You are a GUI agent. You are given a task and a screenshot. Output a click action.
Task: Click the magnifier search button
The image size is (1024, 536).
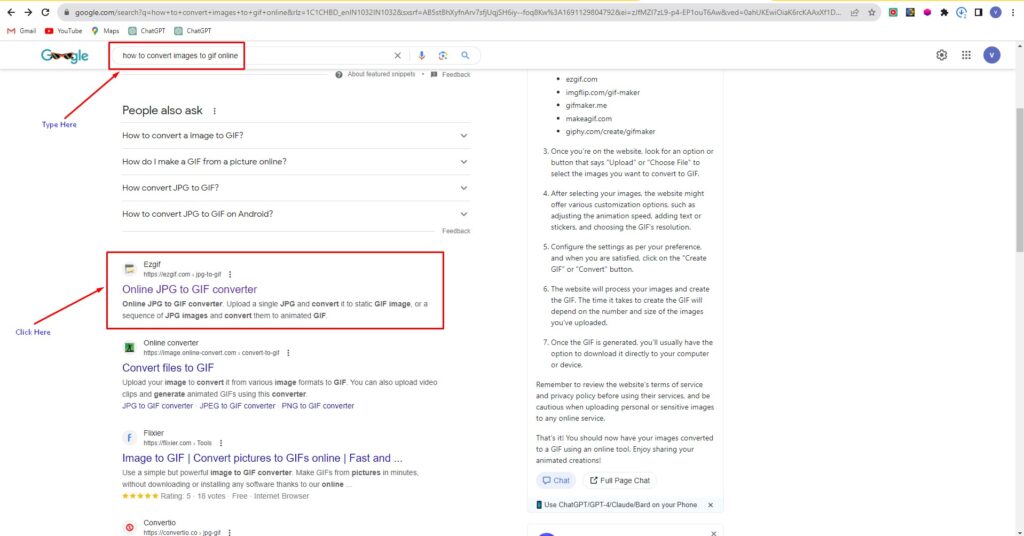465,56
